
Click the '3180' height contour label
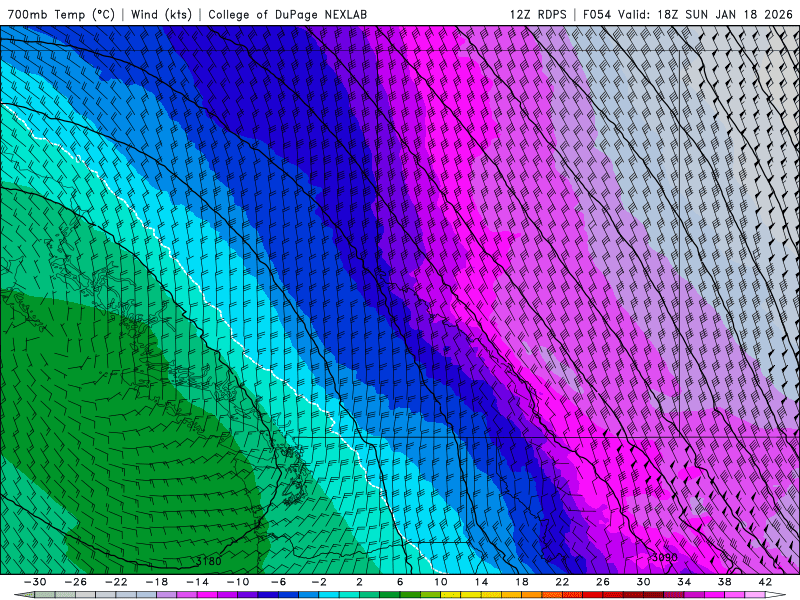click(209, 561)
